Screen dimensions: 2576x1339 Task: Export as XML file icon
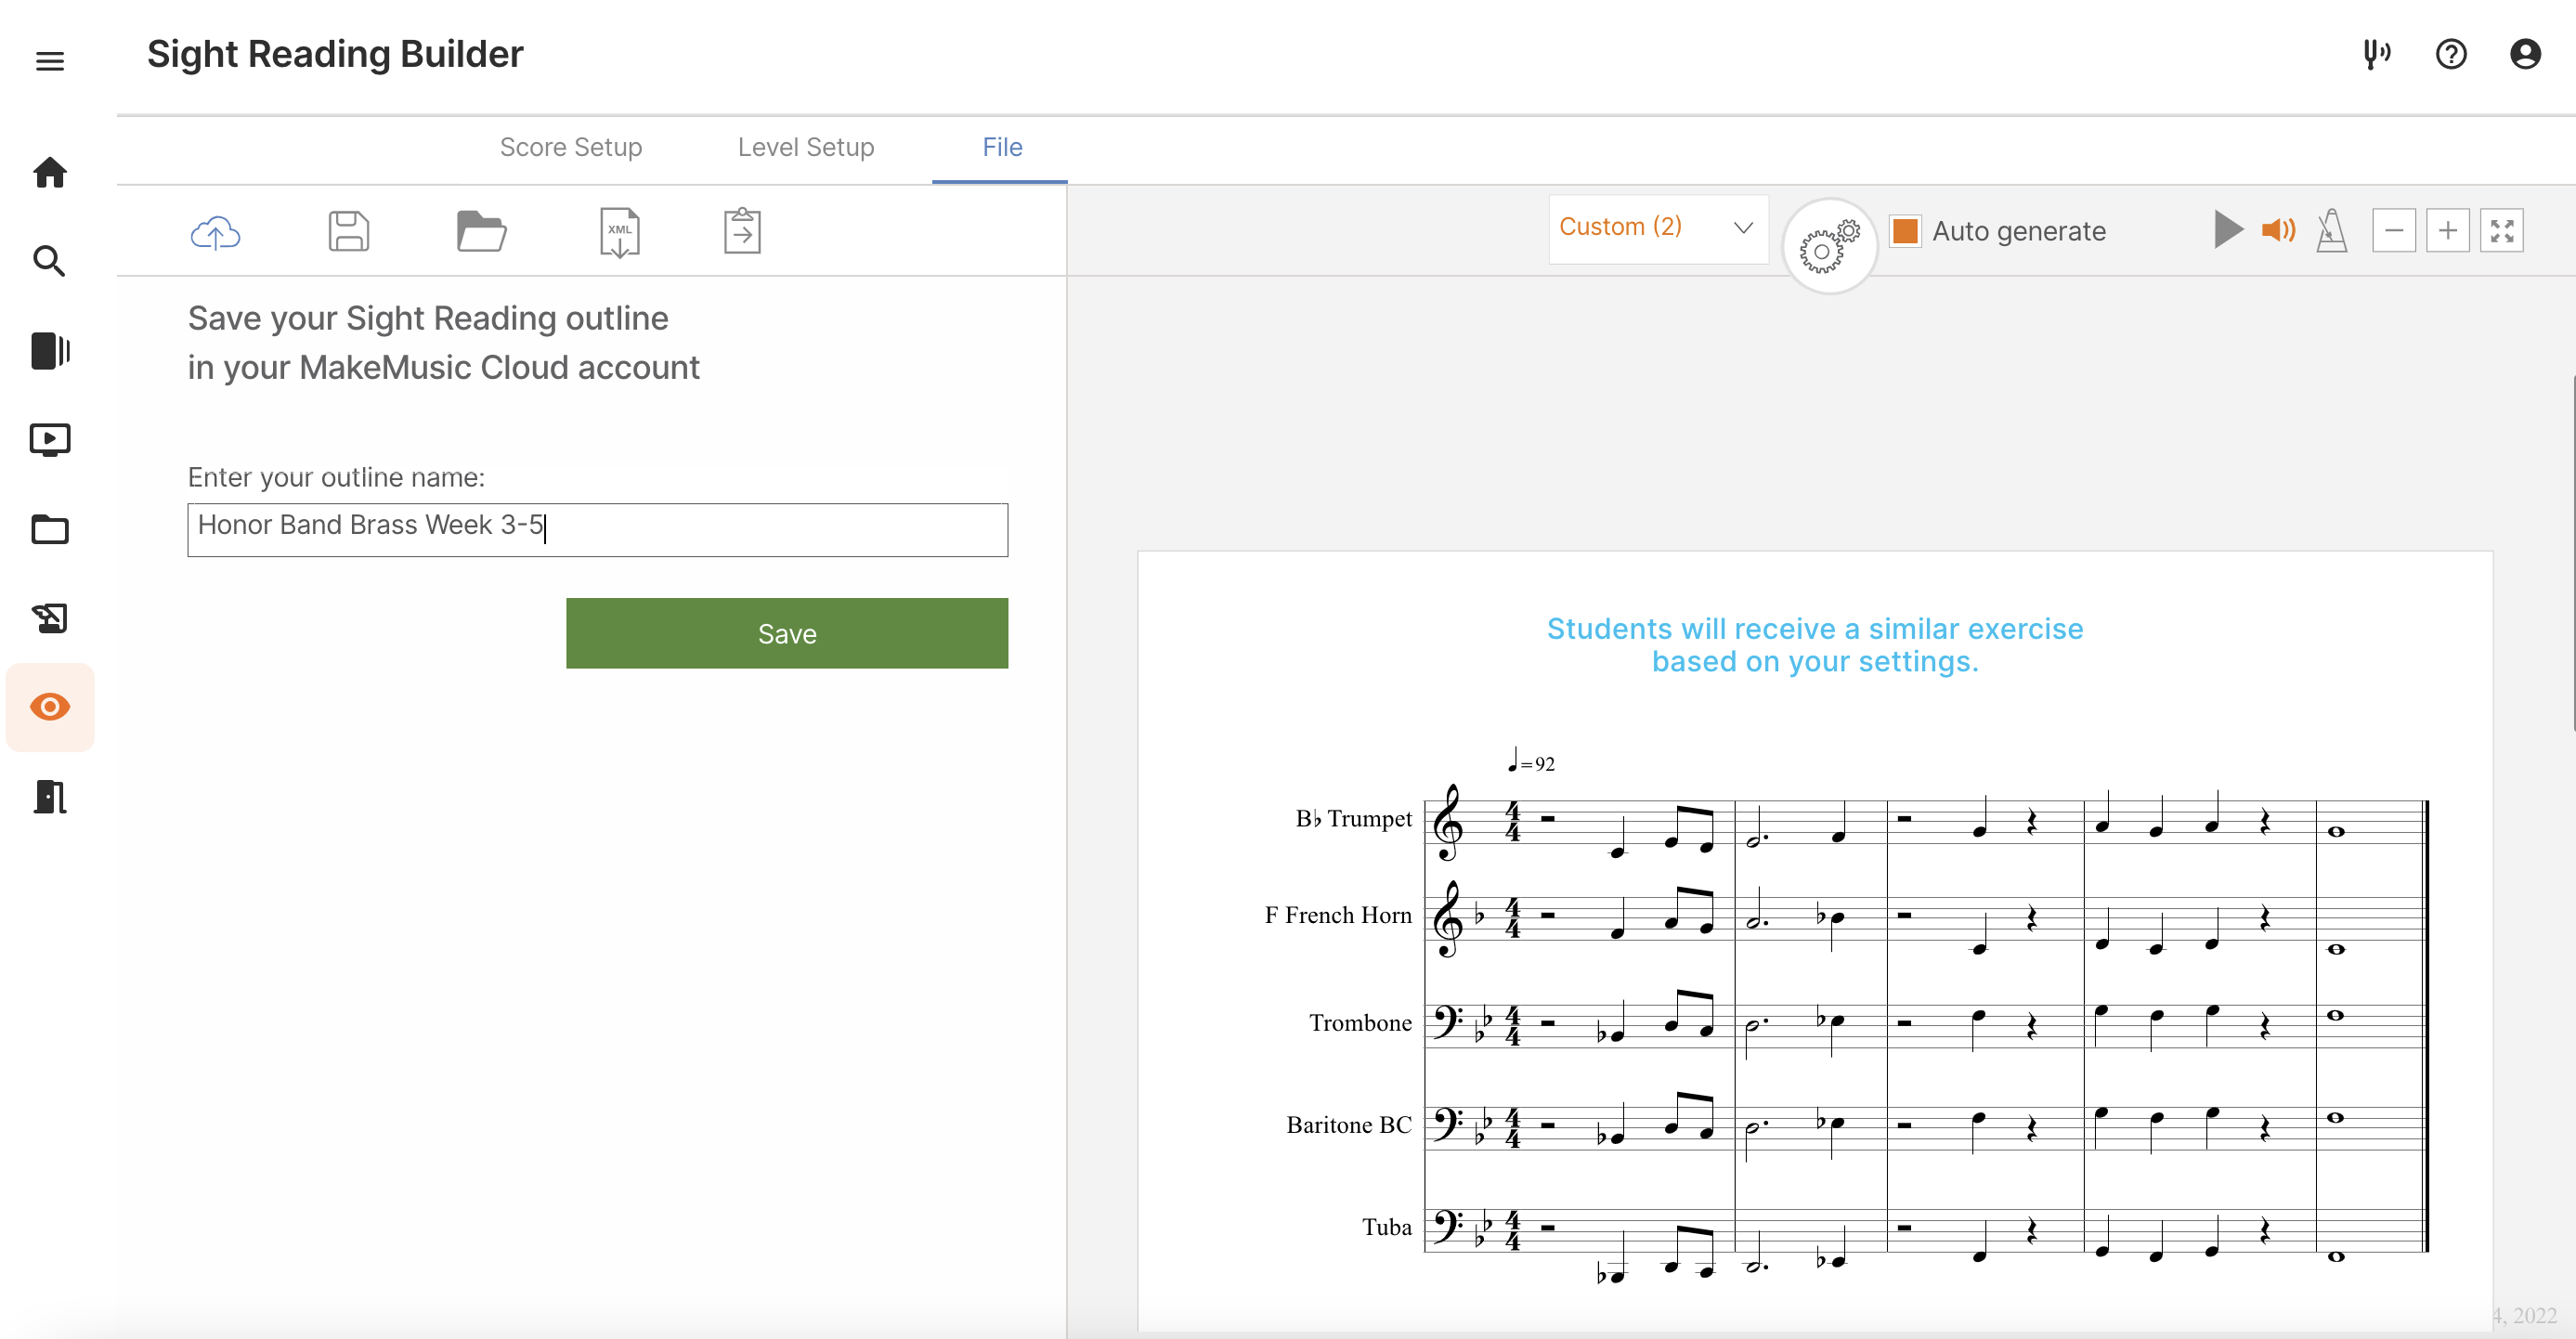619,232
